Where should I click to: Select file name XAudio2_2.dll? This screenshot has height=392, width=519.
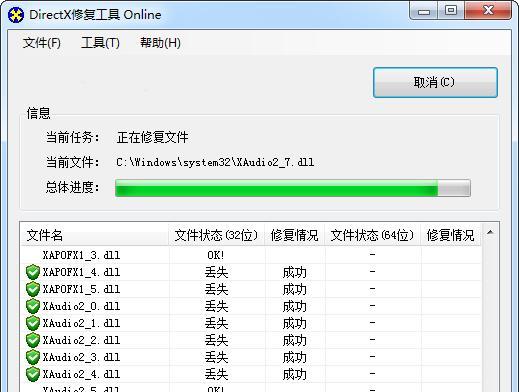tap(81, 340)
